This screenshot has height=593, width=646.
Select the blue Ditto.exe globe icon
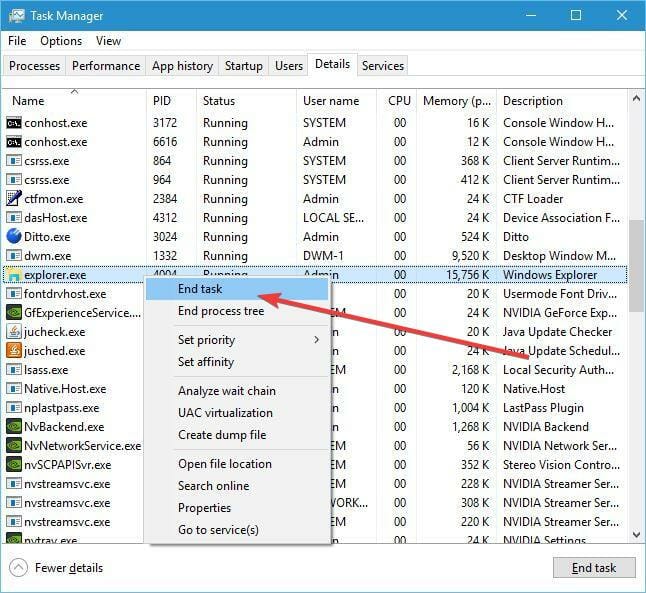point(14,236)
